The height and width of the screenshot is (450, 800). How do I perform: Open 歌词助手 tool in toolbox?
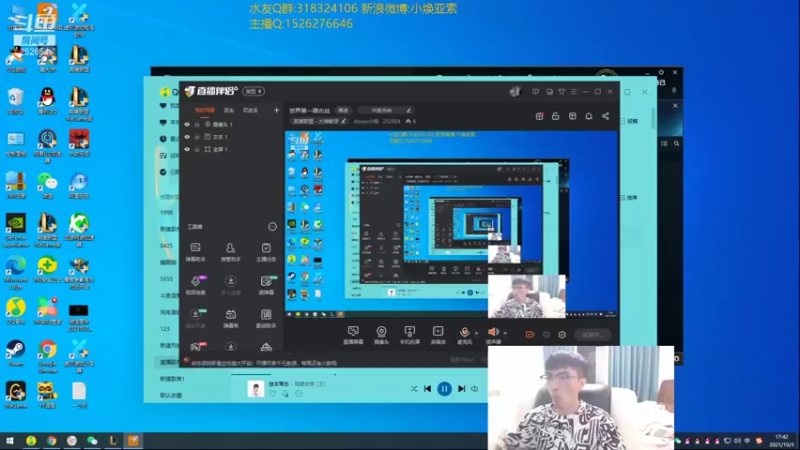pos(266,318)
